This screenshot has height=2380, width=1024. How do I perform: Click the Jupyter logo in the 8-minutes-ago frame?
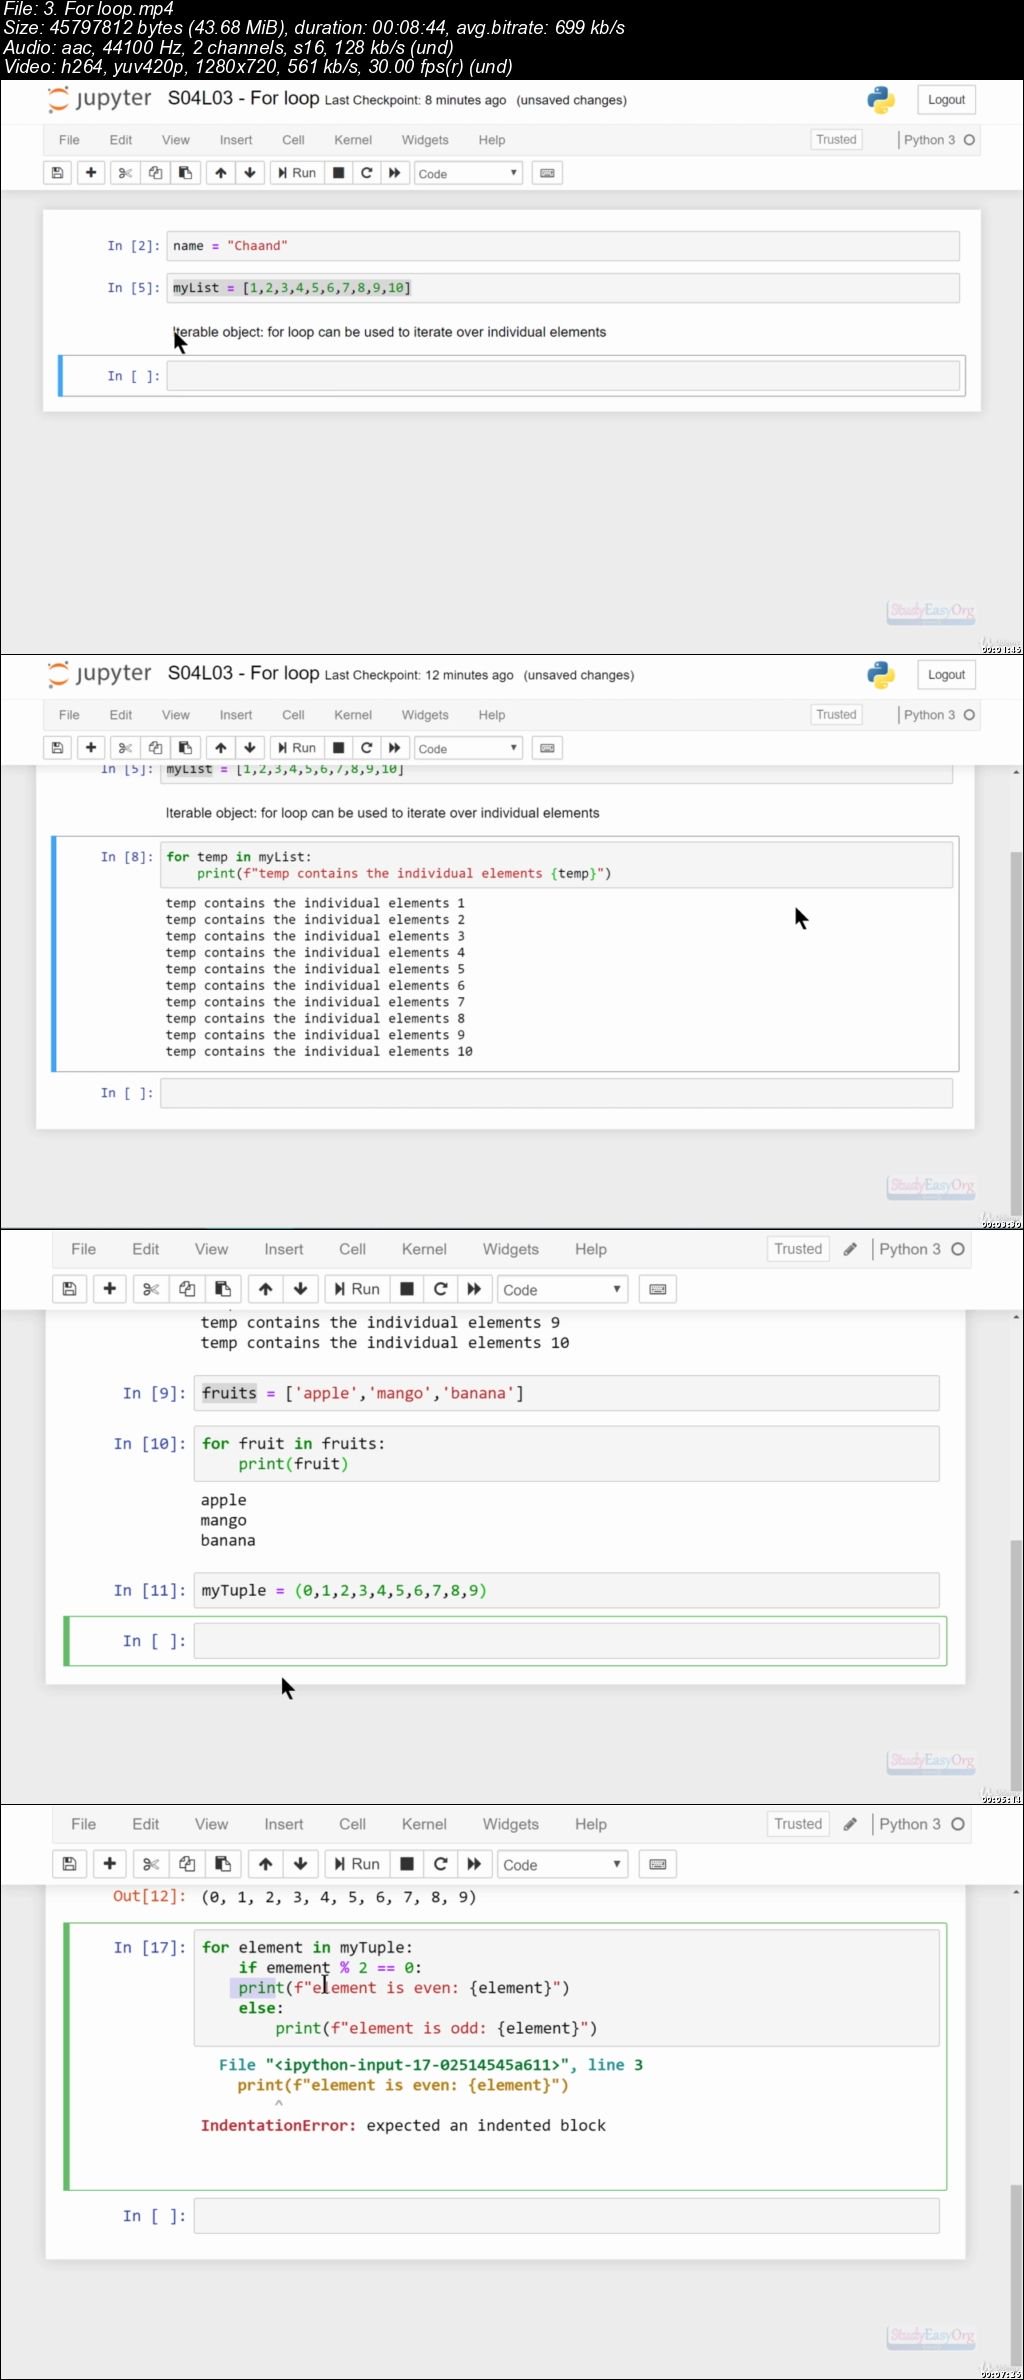[99, 99]
